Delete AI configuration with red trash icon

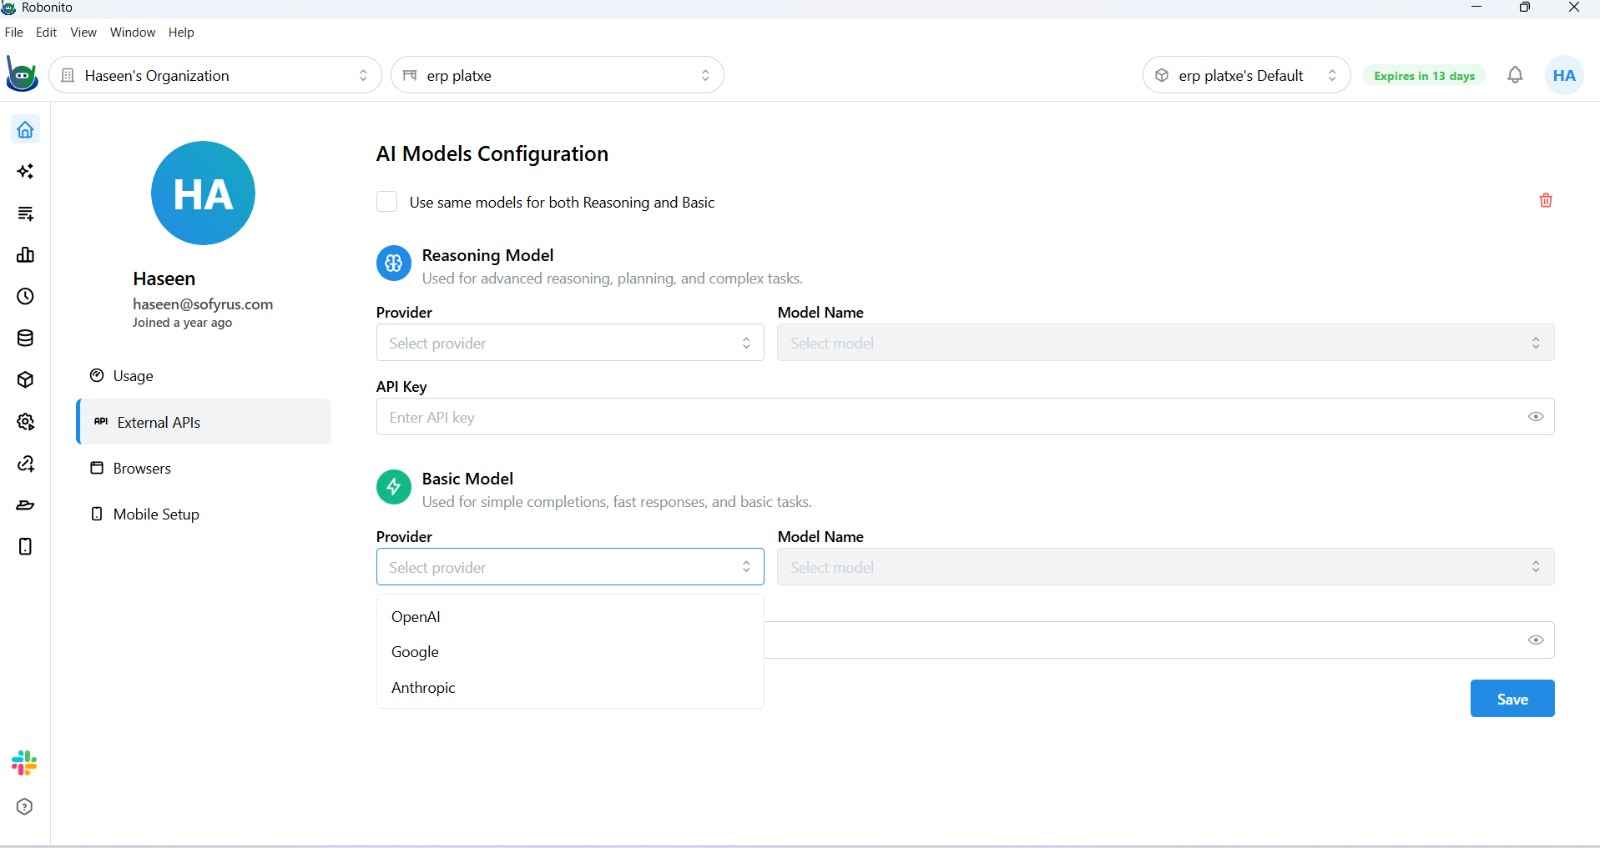[1546, 200]
